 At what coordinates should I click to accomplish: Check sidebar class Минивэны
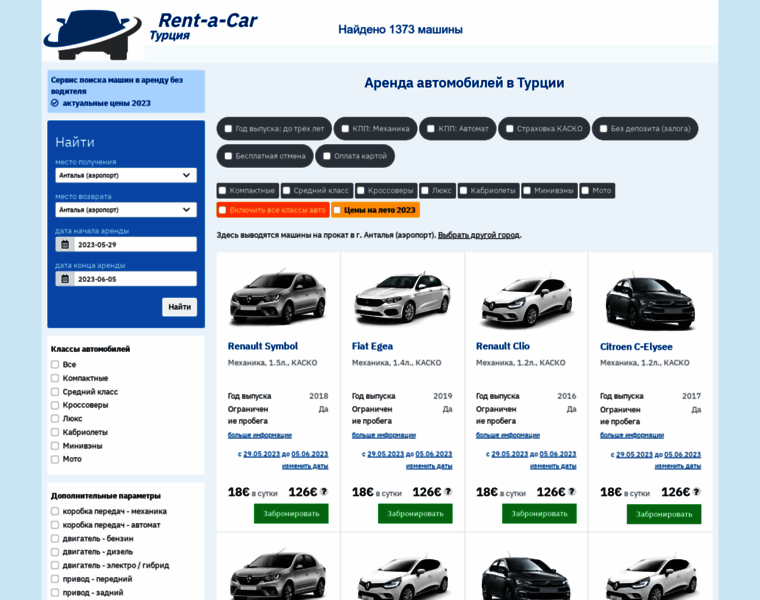pos(55,445)
